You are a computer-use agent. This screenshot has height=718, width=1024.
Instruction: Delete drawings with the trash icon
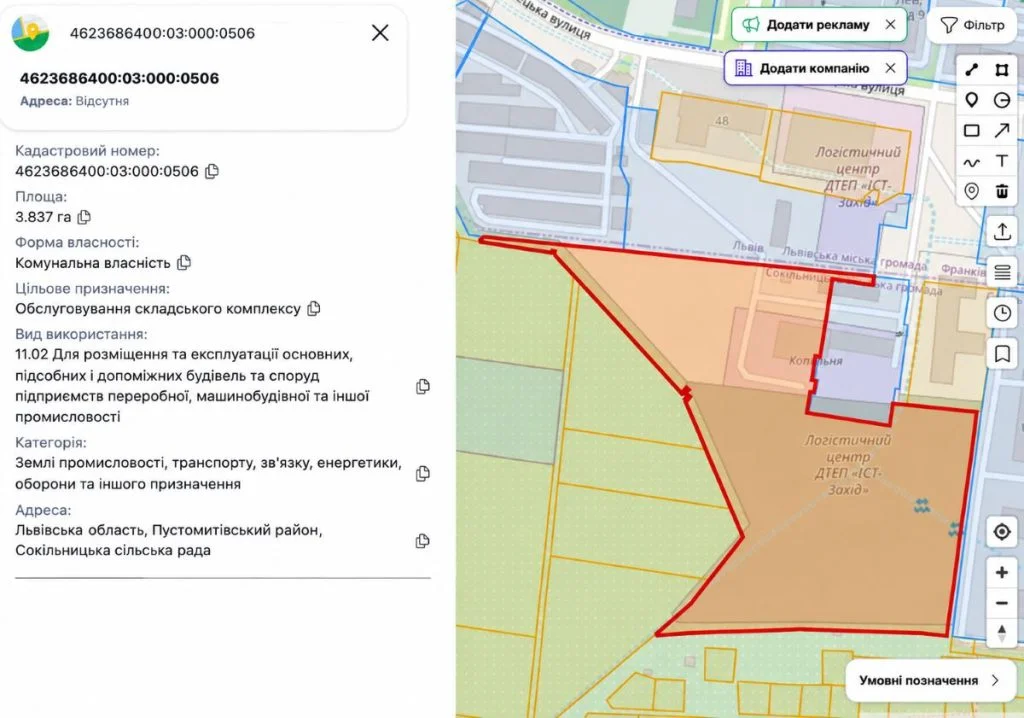[1002, 191]
